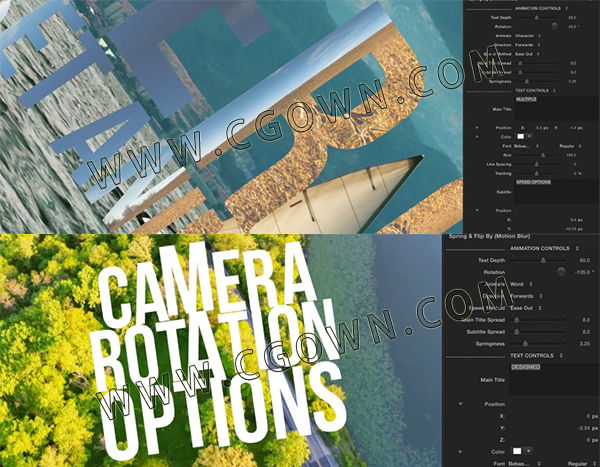Open Font 'Bebas' dropdown in lower inspector
This screenshot has height=467, width=600.
(x=525, y=463)
